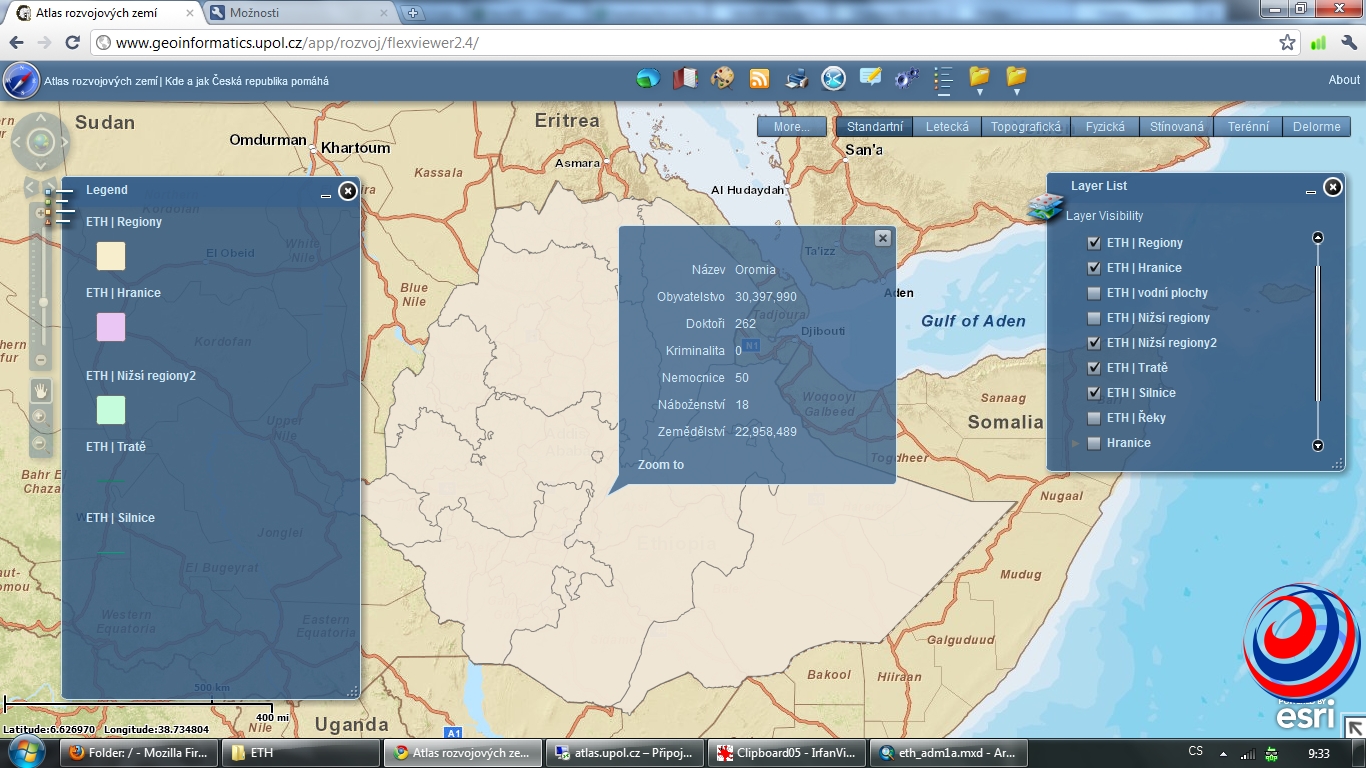Enable the ETH | Řeky layer

(1094, 418)
